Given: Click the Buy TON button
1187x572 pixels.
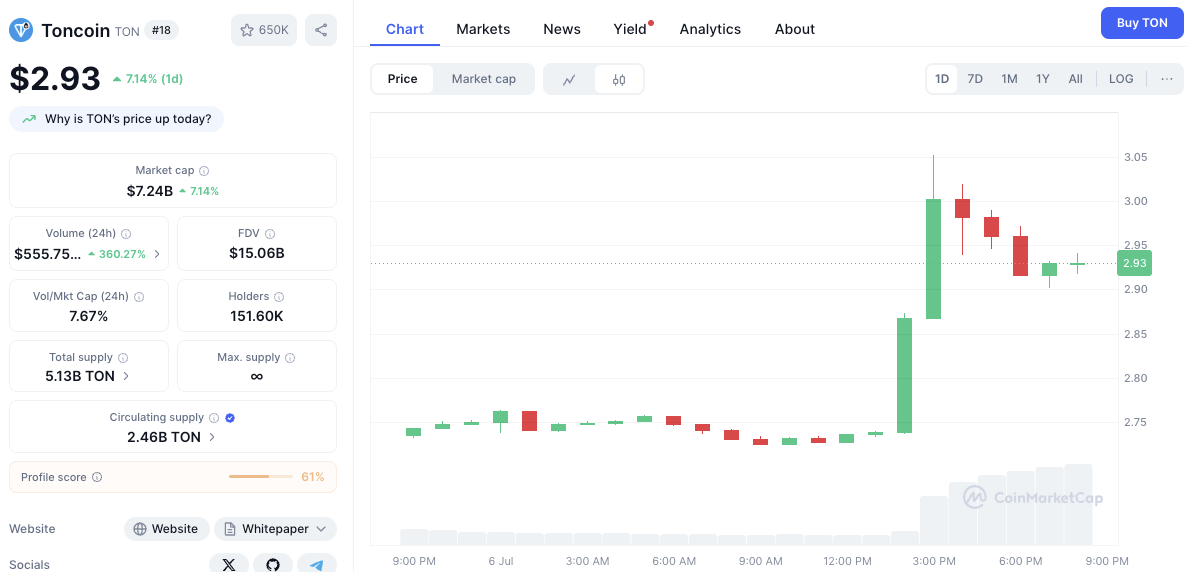Looking at the screenshot, I should (1142, 23).
